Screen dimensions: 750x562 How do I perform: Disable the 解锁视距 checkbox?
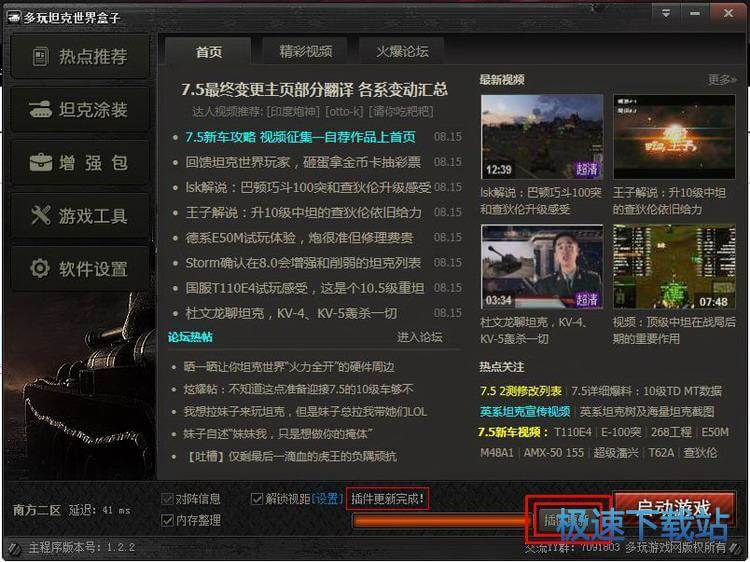257,498
